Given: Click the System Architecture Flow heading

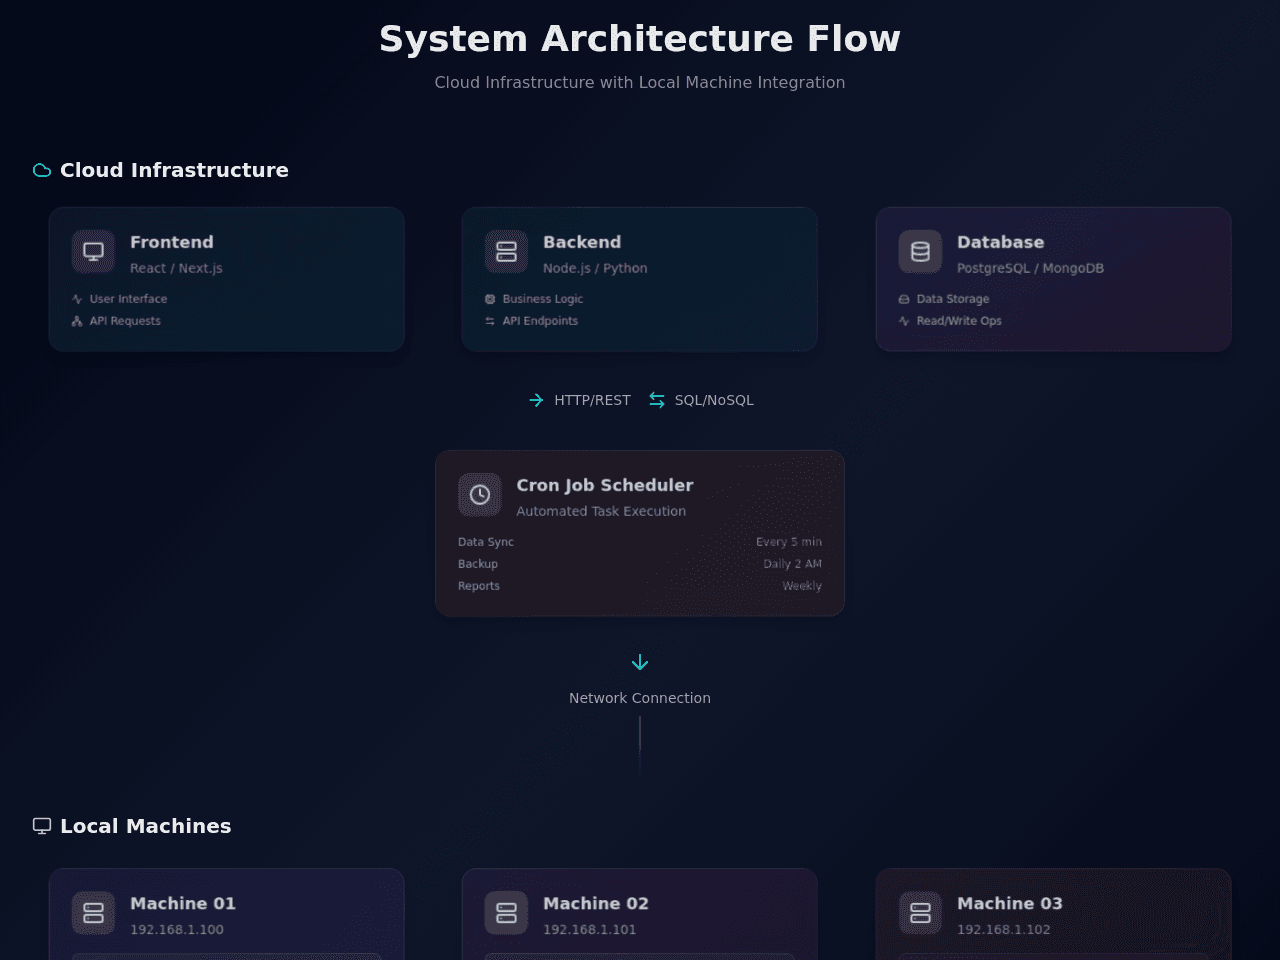Looking at the screenshot, I should pos(640,39).
